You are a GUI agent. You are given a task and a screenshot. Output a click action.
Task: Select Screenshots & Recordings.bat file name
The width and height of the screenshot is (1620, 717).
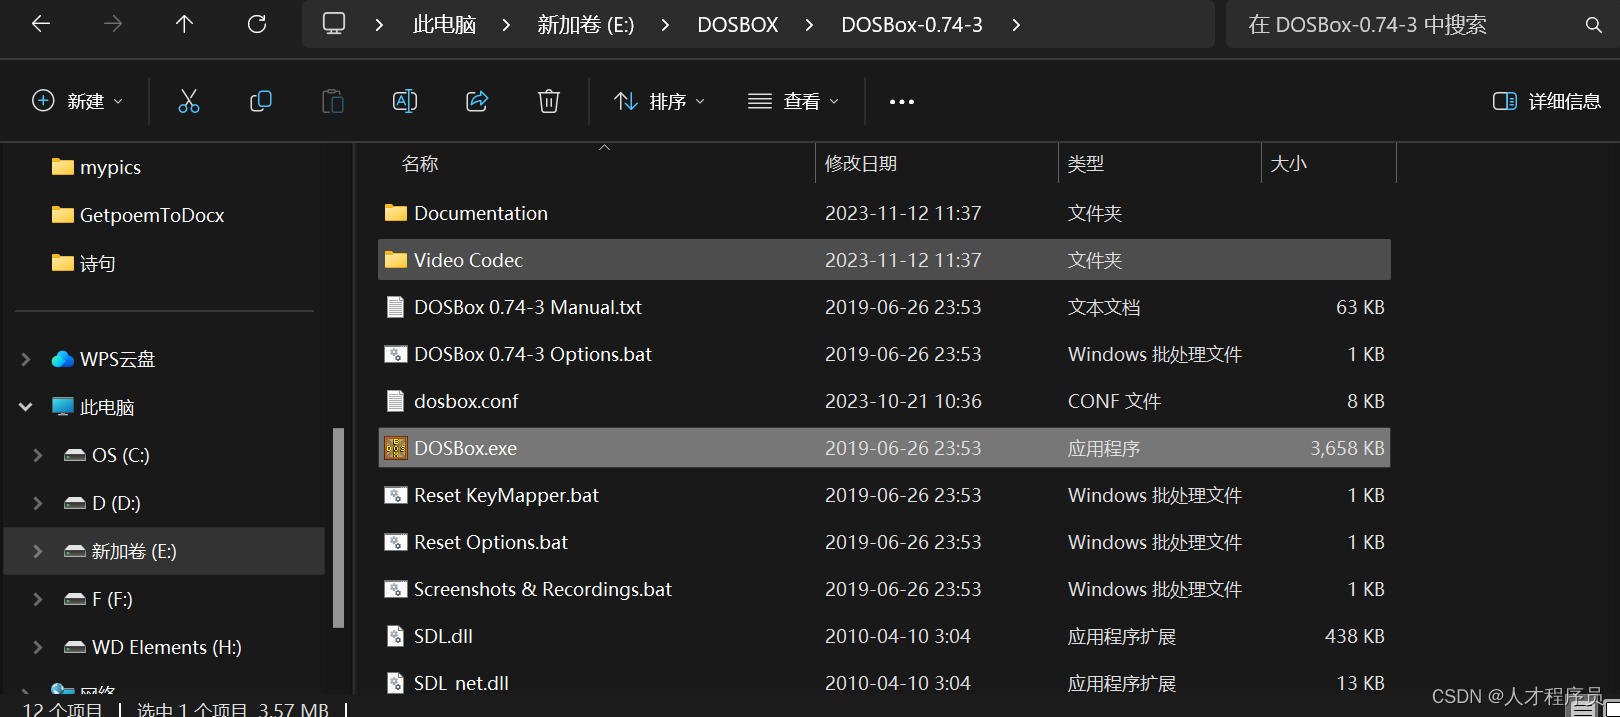coord(543,589)
